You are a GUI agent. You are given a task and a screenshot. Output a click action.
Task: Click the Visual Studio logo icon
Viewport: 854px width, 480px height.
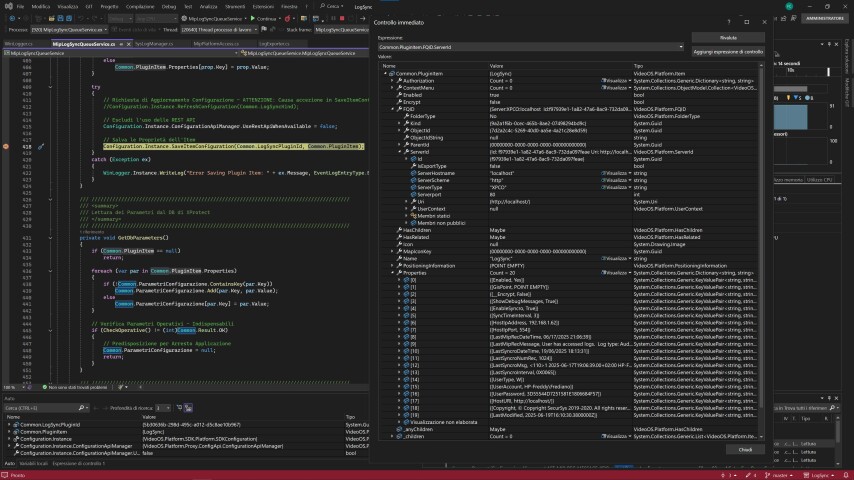tap(8, 6)
